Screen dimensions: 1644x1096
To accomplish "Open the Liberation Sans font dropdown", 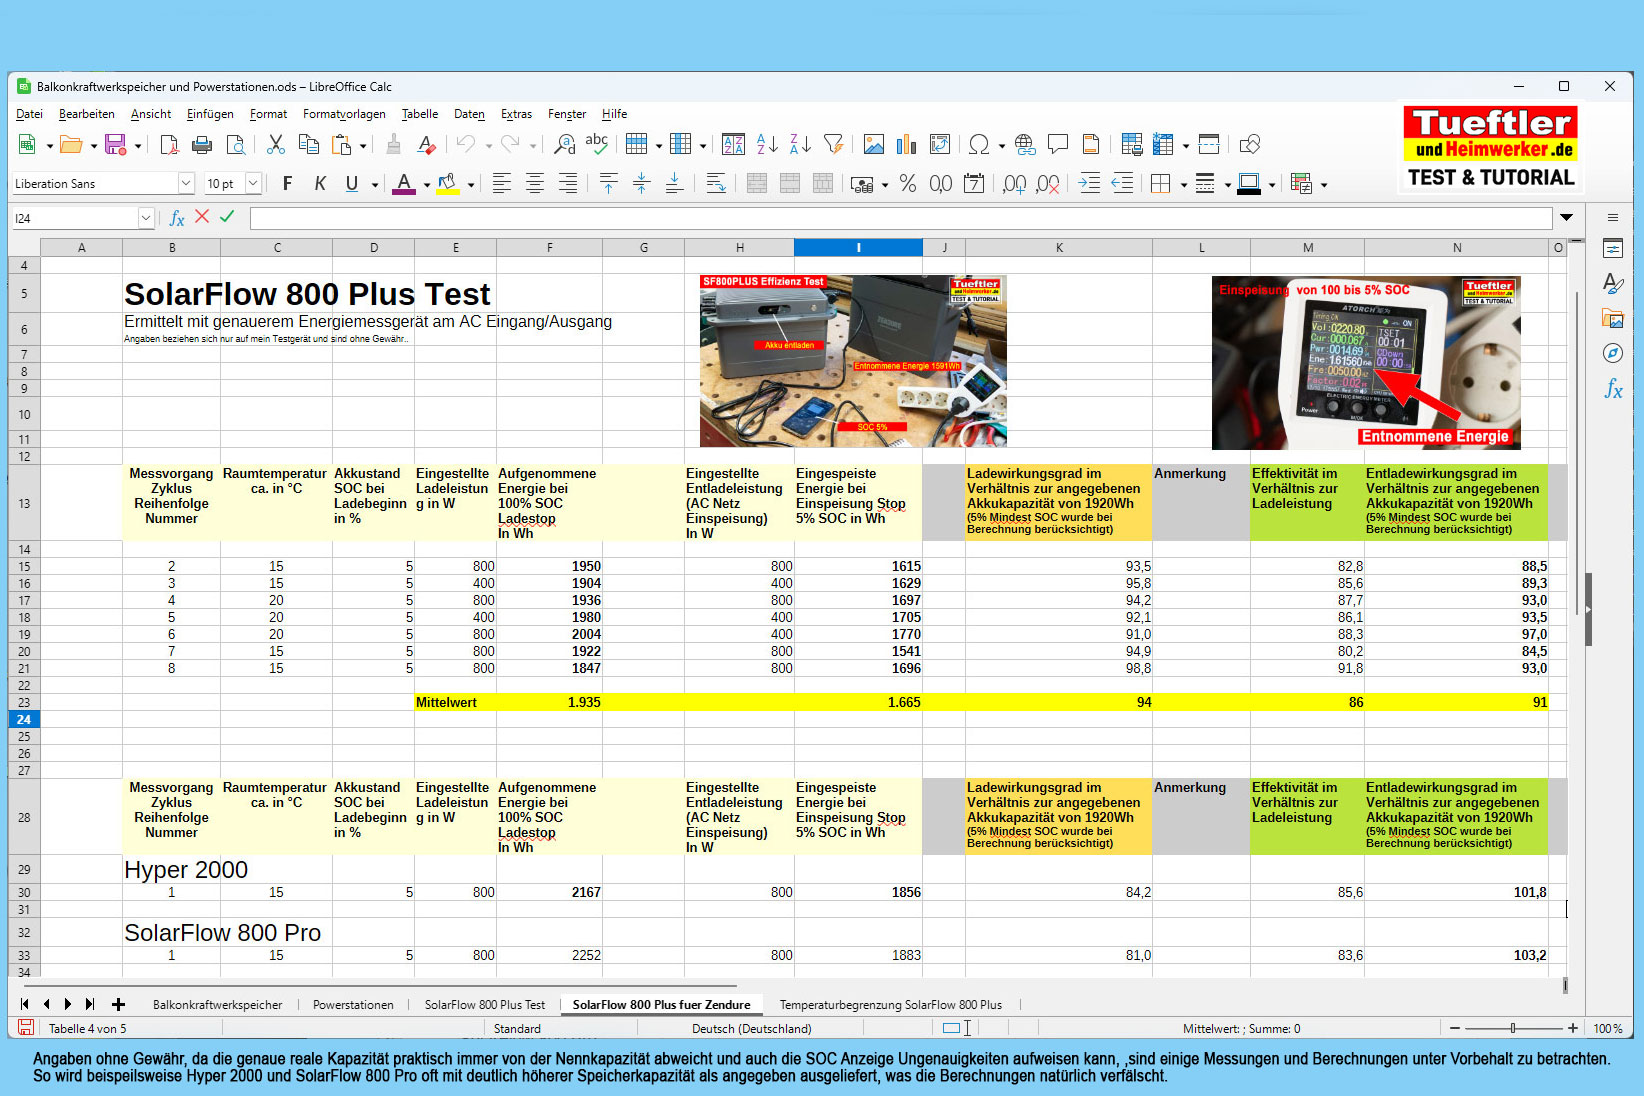I will (186, 183).
